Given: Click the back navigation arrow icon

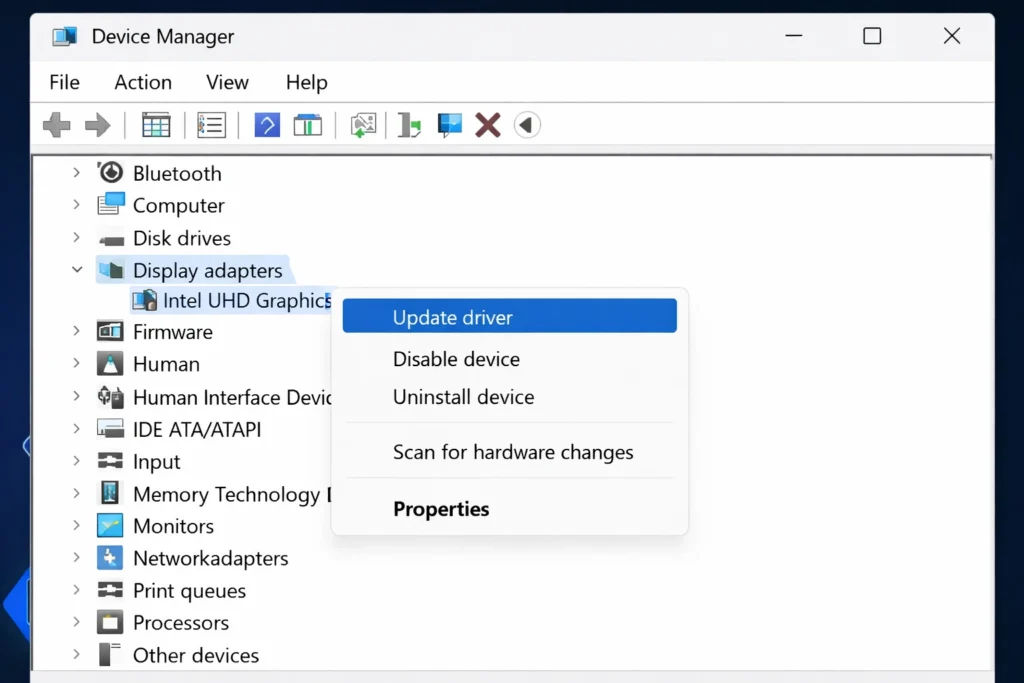Looking at the screenshot, I should (56, 124).
